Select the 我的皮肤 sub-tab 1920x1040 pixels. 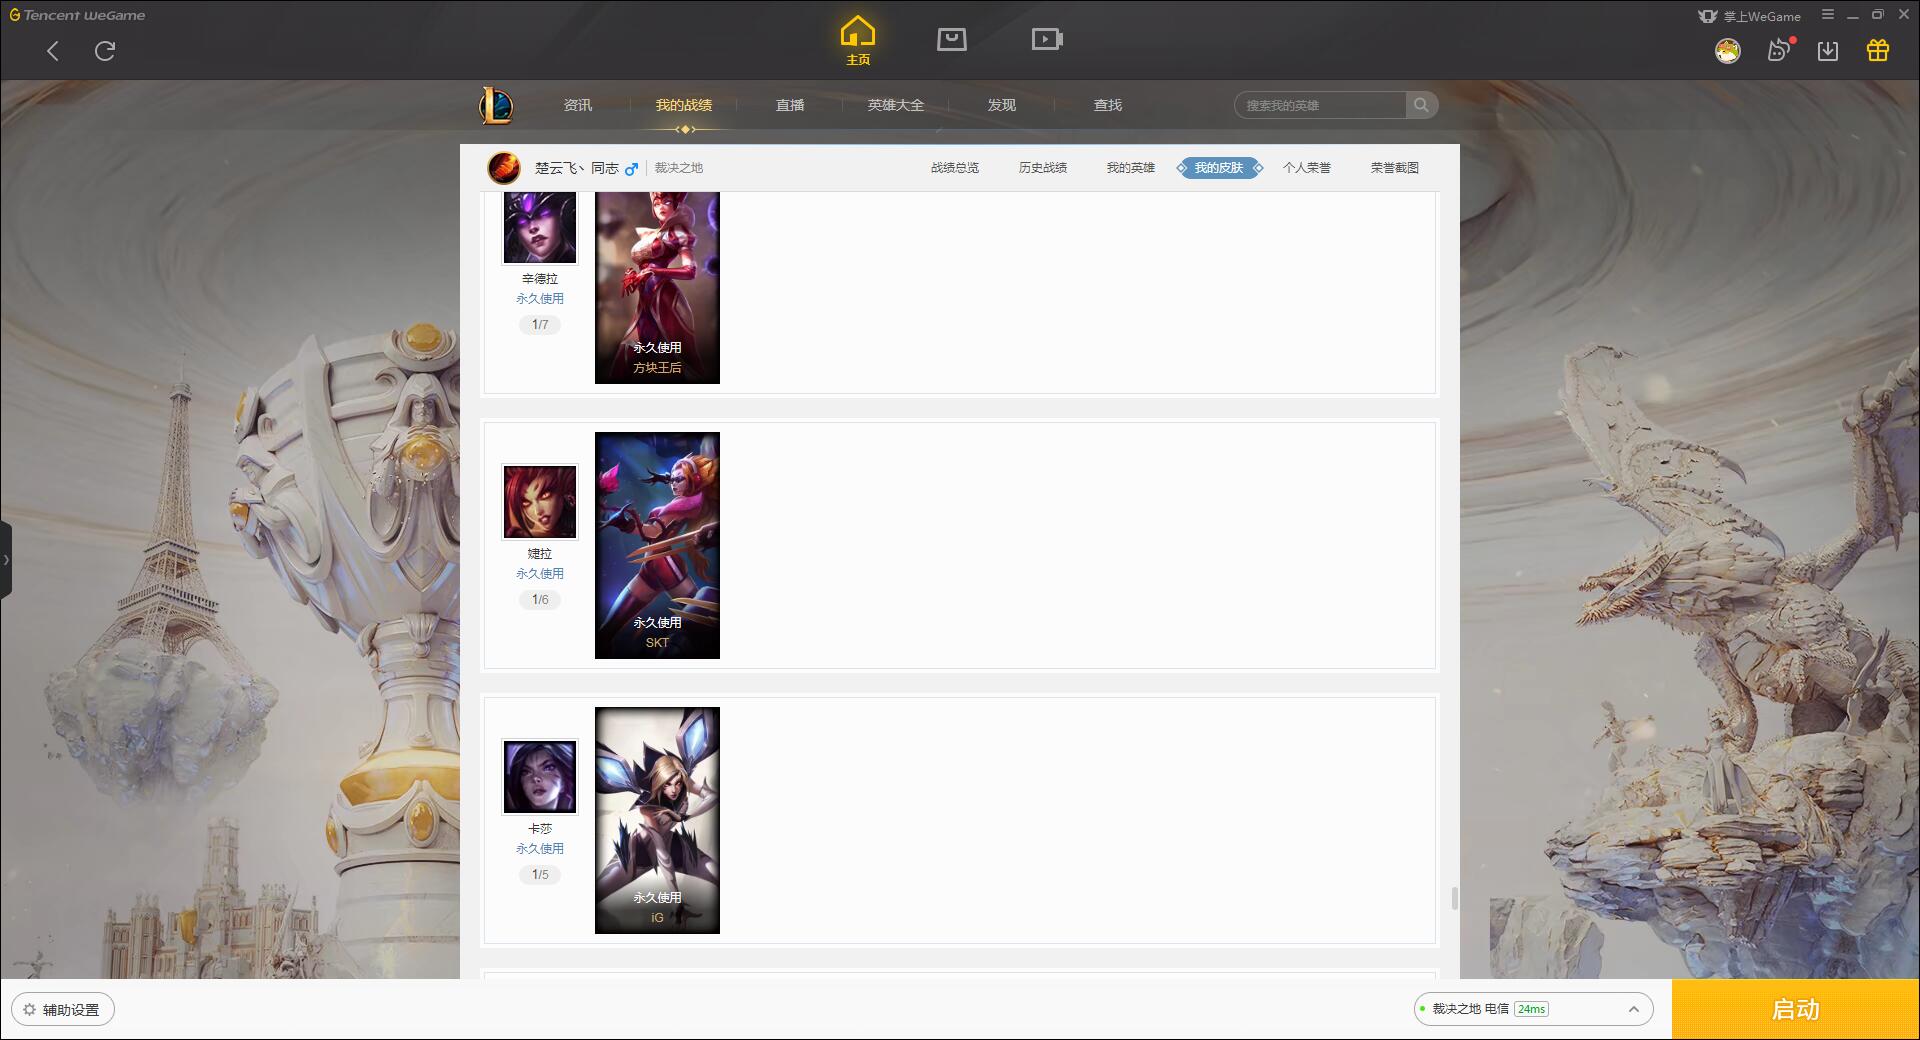pyautogui.click(x=1219, y=168)
